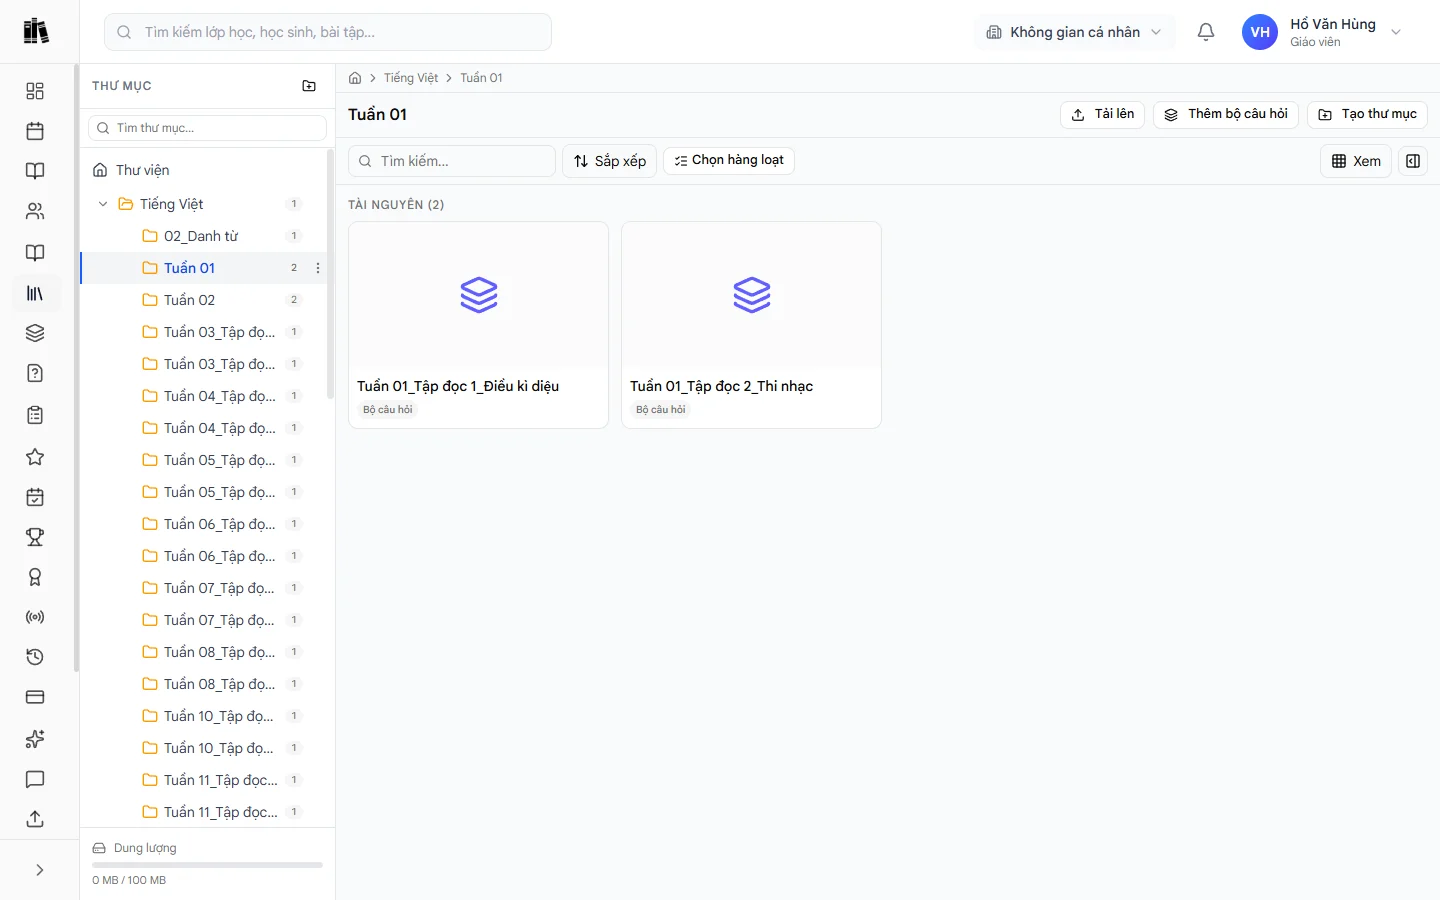This screenshot has height=900, width=1440.
Task: Click Chọn hàng loạt bulk select
Action: [x=729, y=160]
